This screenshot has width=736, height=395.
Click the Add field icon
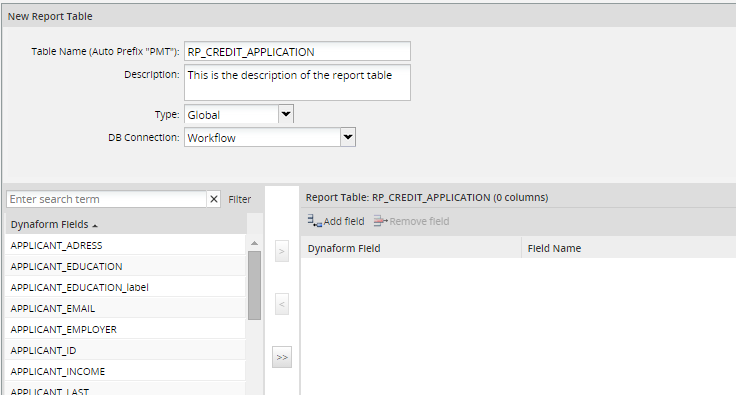tap(314, 221)
